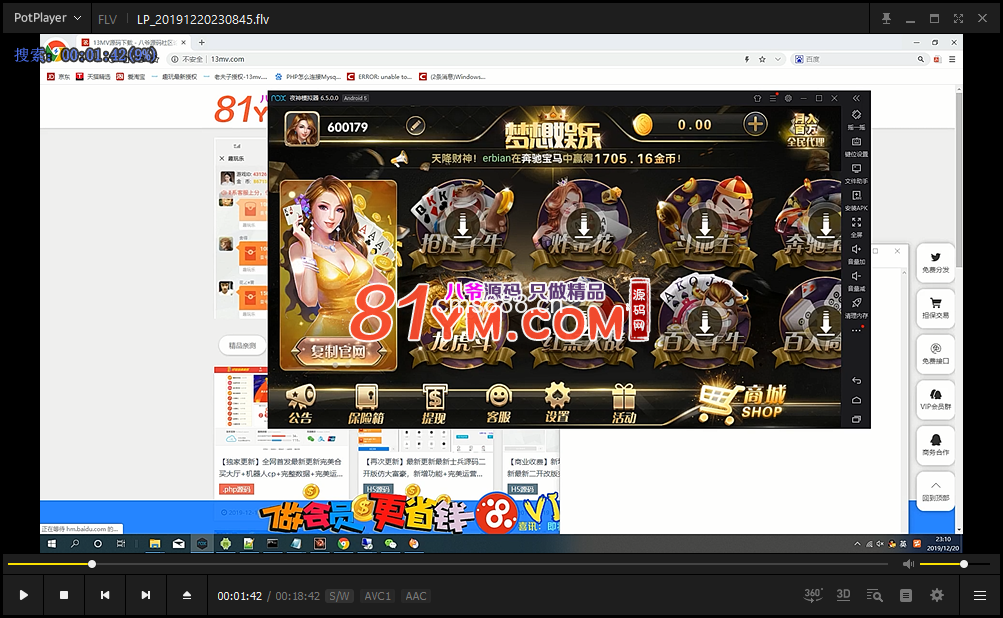
Task: Open 文件助手 file assistant in Nox
Action: (x=857, y=173)
